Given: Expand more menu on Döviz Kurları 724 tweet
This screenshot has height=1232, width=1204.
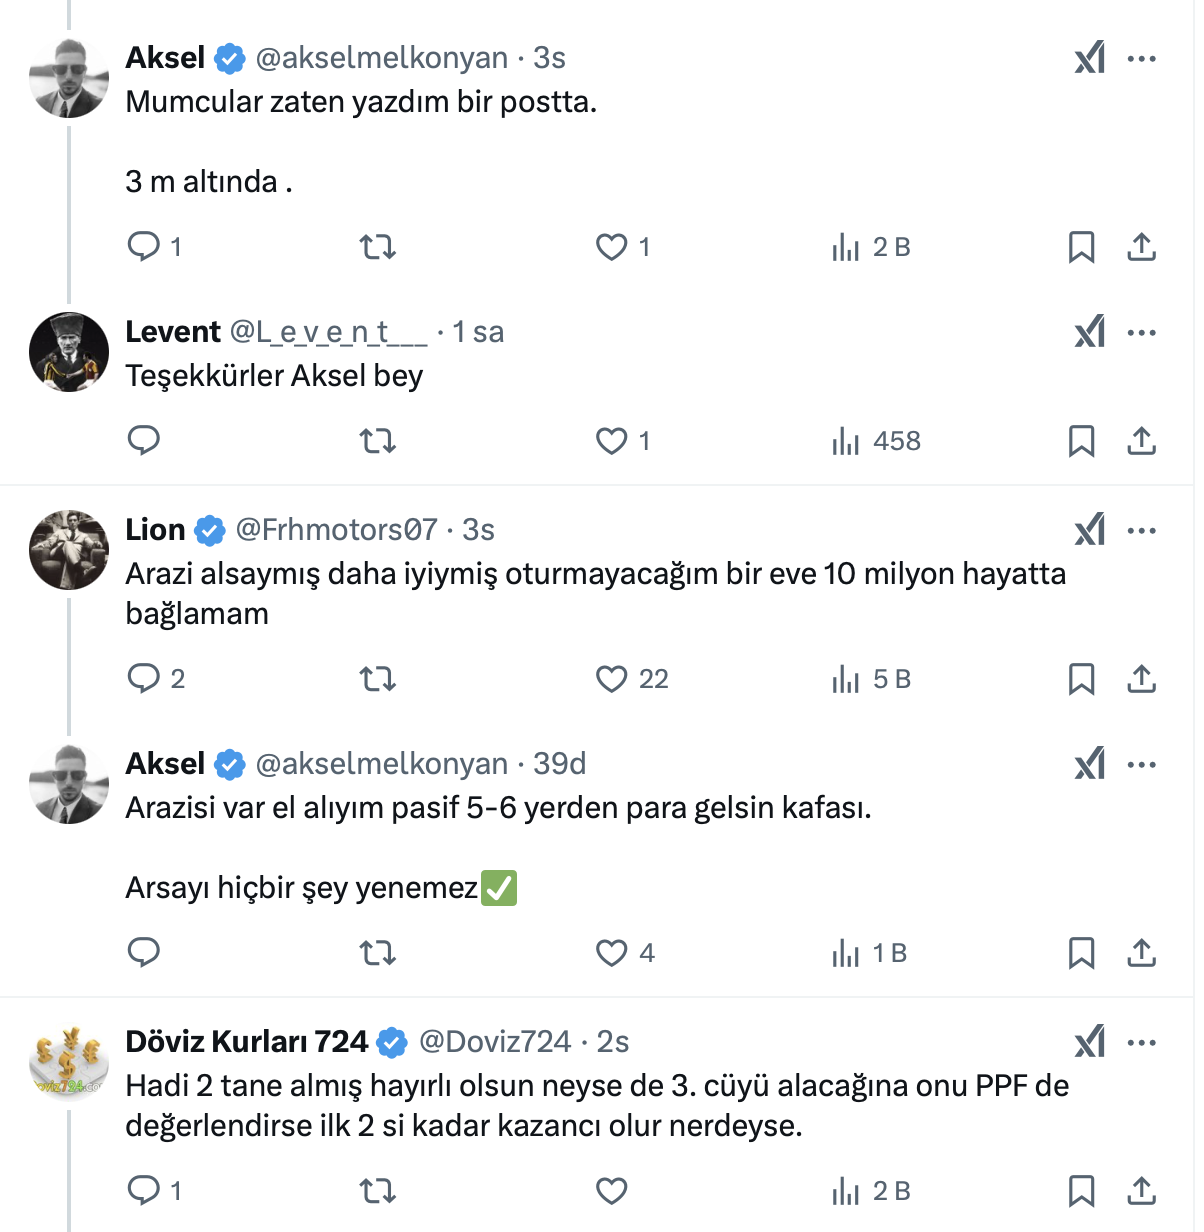Looking at the screenshot, I should coord(1141,1042).
